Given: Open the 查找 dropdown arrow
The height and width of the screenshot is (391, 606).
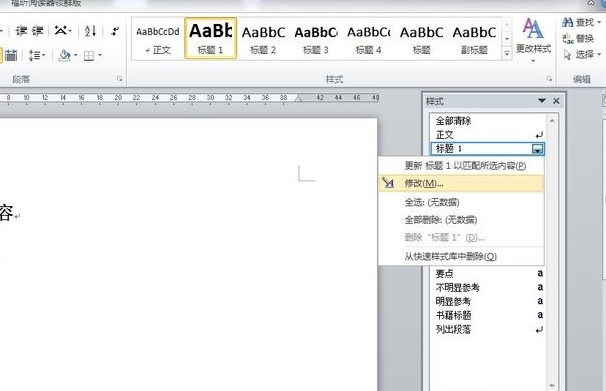Looking at the screenshot, I should (x=599, y=22).
